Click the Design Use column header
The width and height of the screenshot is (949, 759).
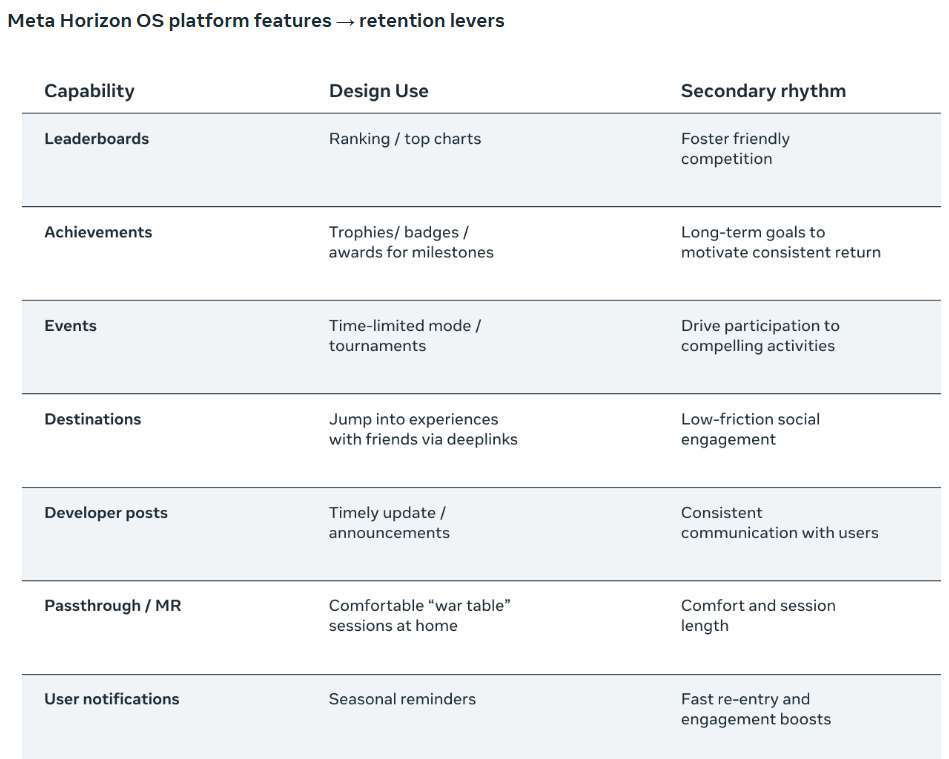click(378, 91)
